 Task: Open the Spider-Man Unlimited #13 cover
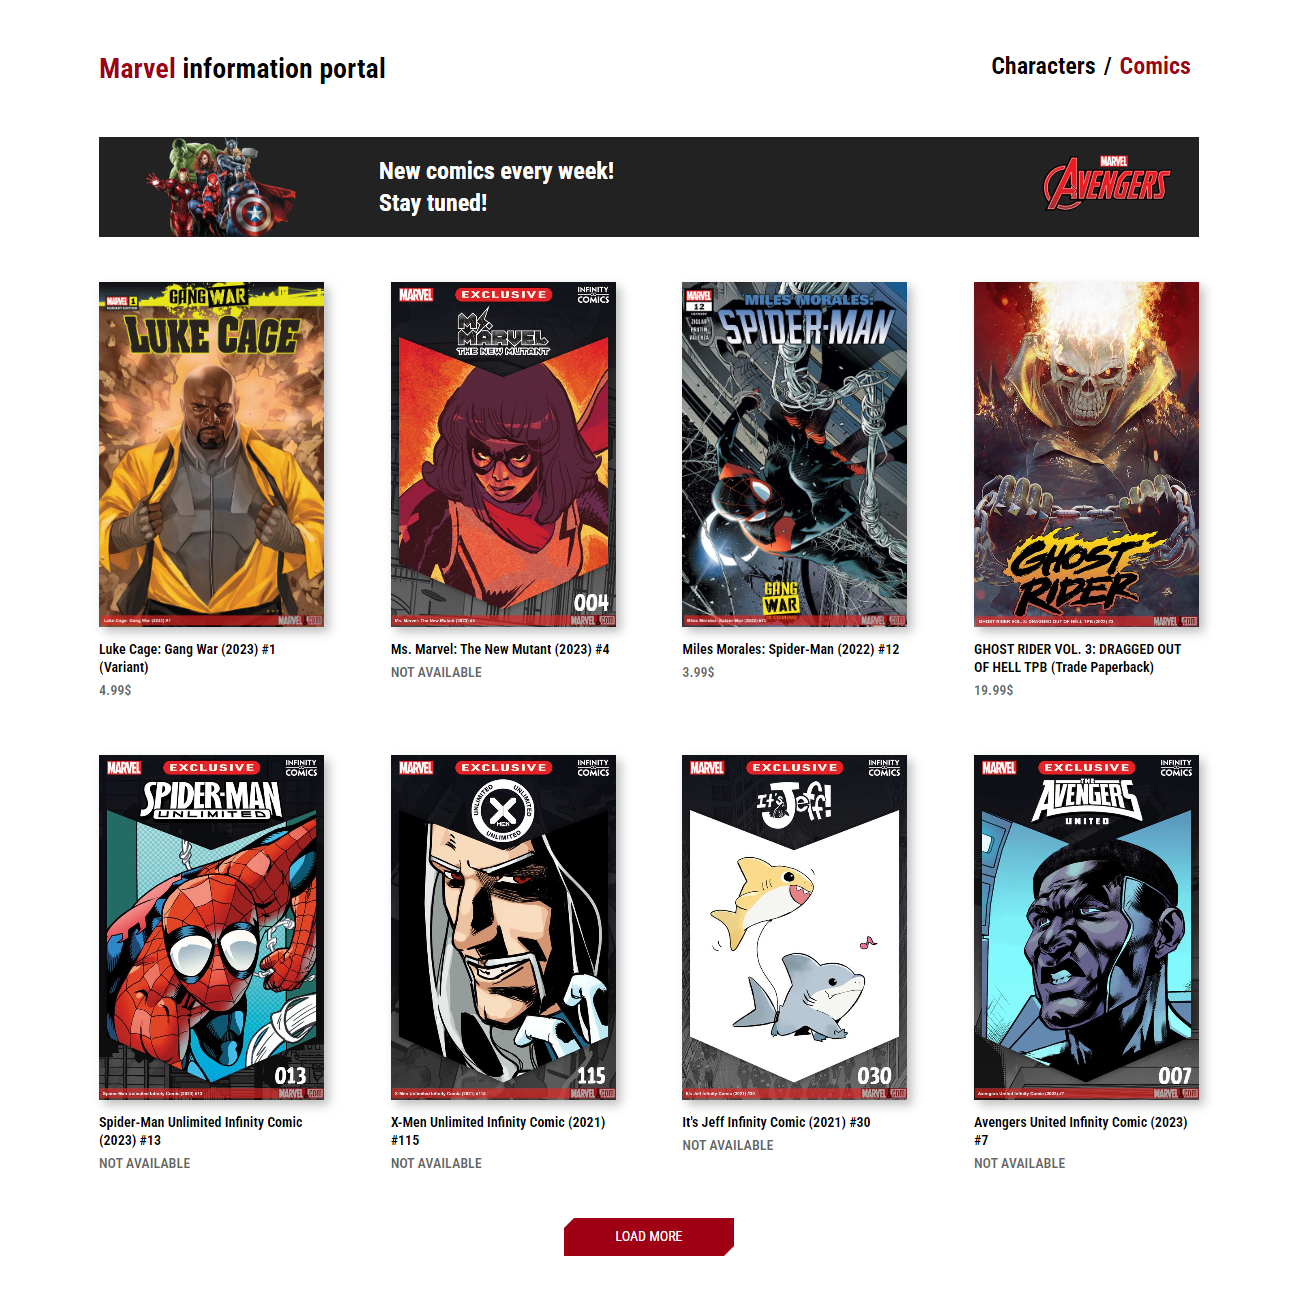pos(211,927)
